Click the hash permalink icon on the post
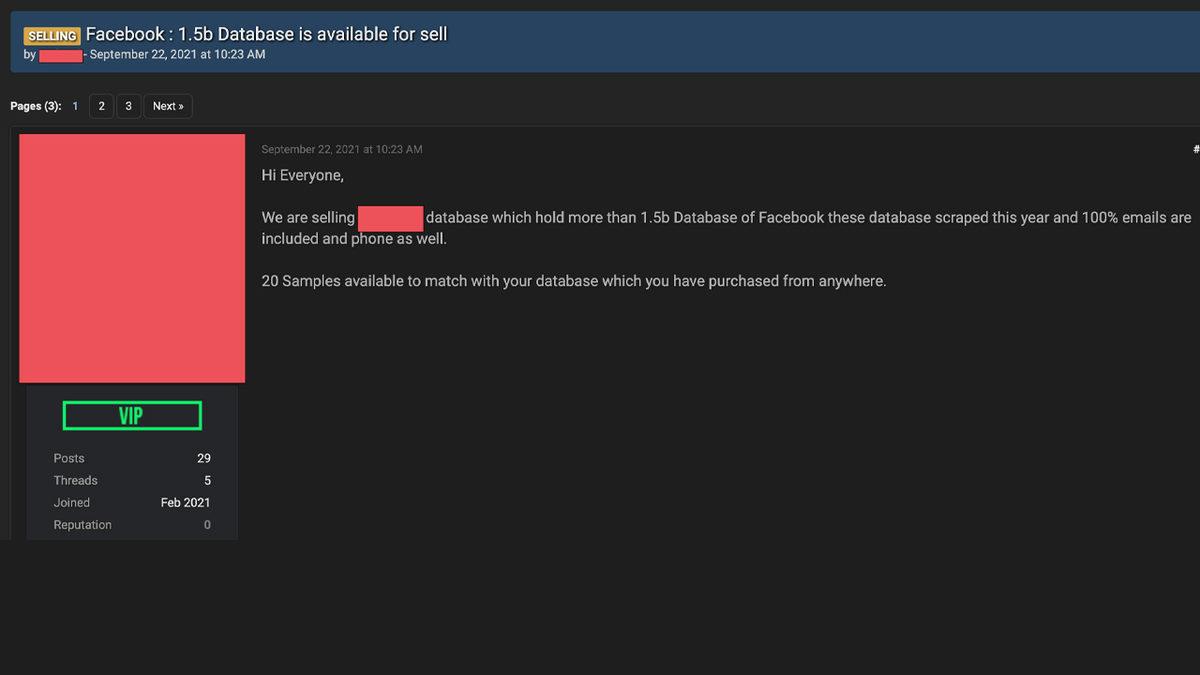 (x=1195, y=148)
